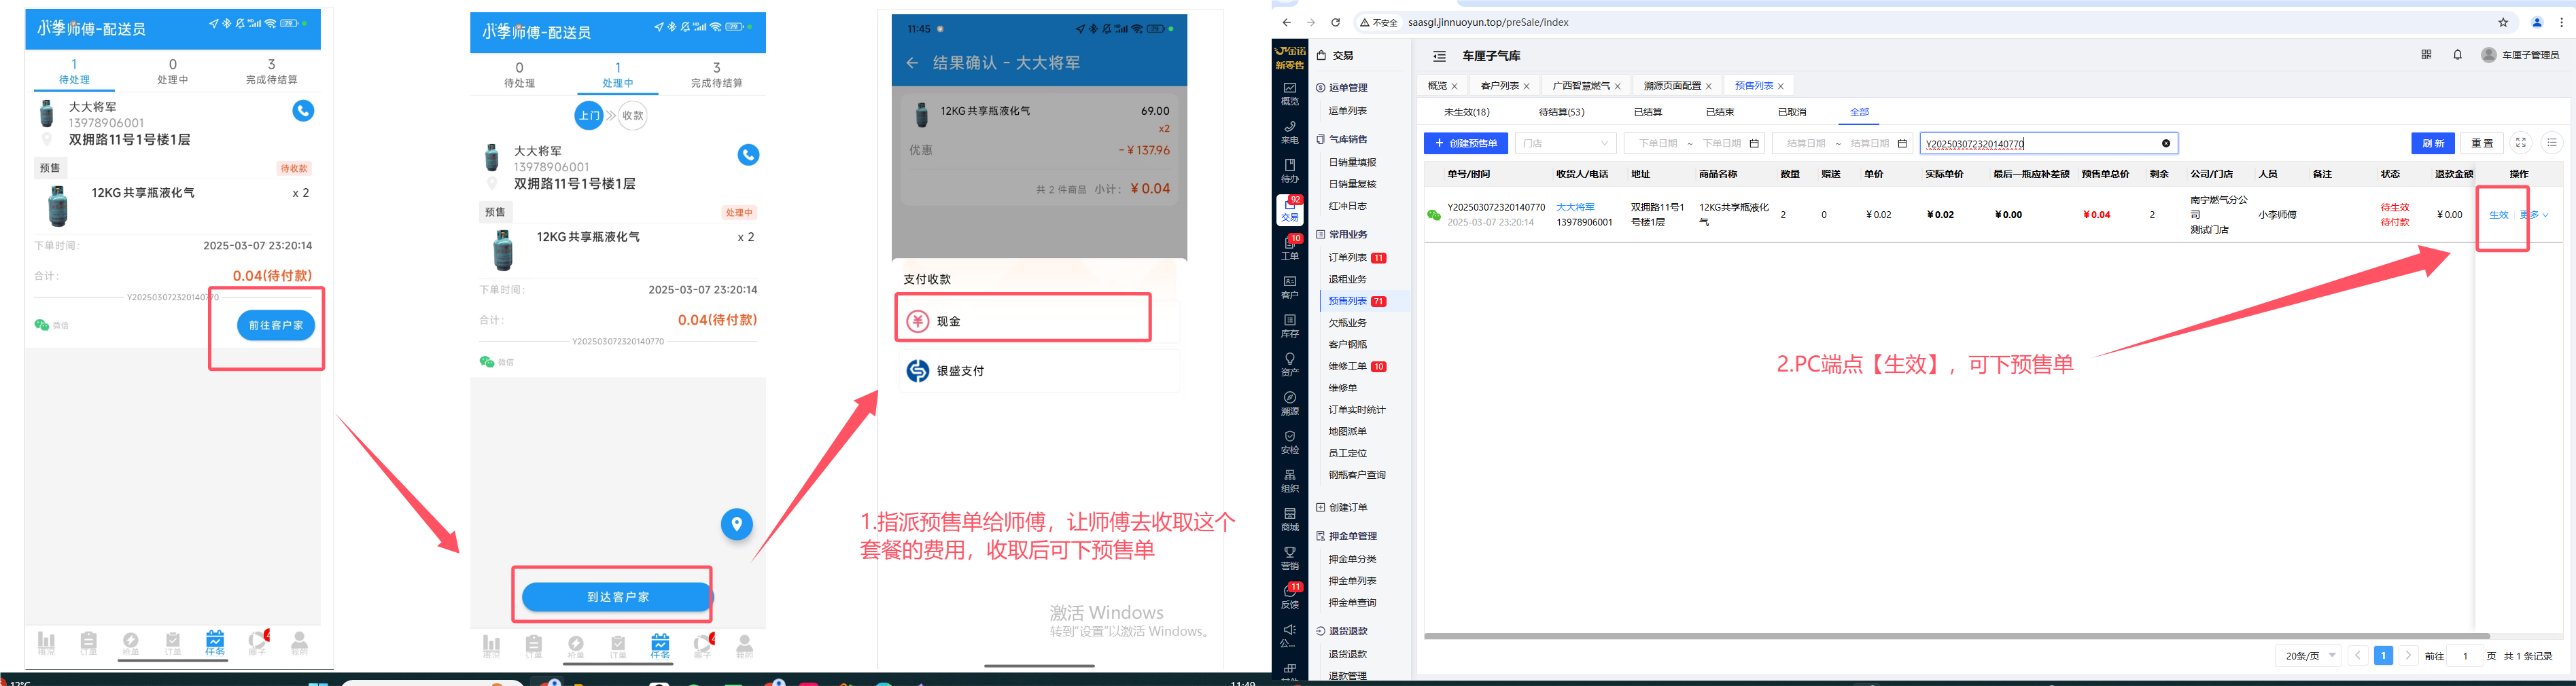Toggle fullscreen table icon next to 重置
Image resolution: width=2576 pixels, height=686 pixels.
click(2521, 143)
